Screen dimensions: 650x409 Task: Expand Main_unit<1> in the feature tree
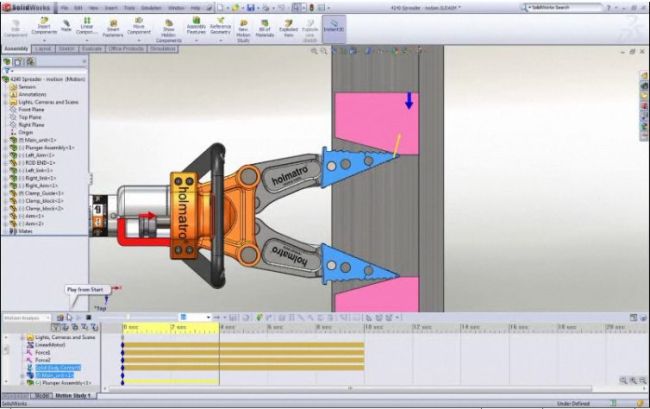coord(6,140)
